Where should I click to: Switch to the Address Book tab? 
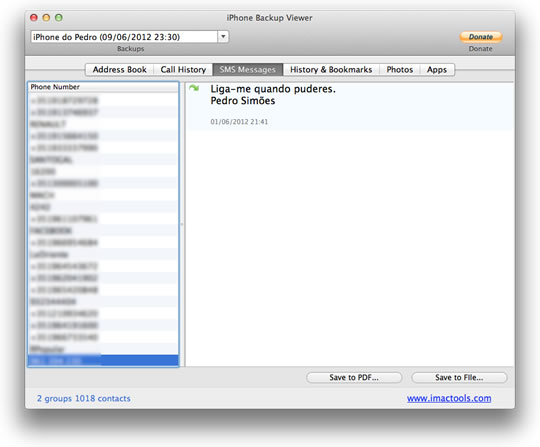[120, 70]
